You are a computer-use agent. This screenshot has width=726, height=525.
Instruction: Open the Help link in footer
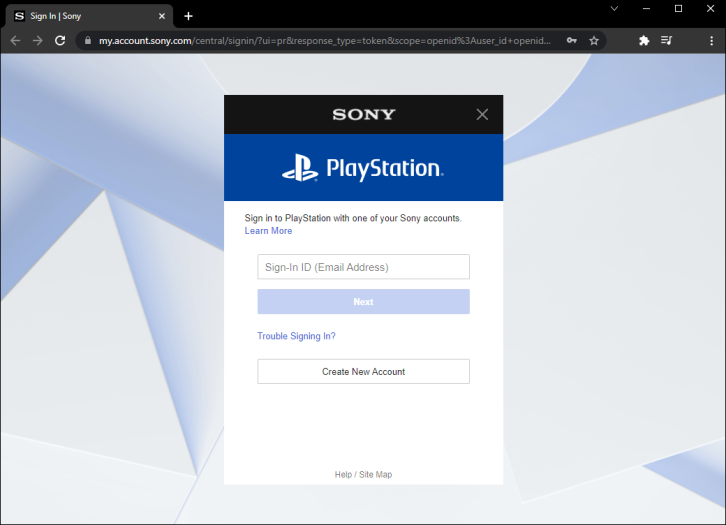[x=343, y=475]
